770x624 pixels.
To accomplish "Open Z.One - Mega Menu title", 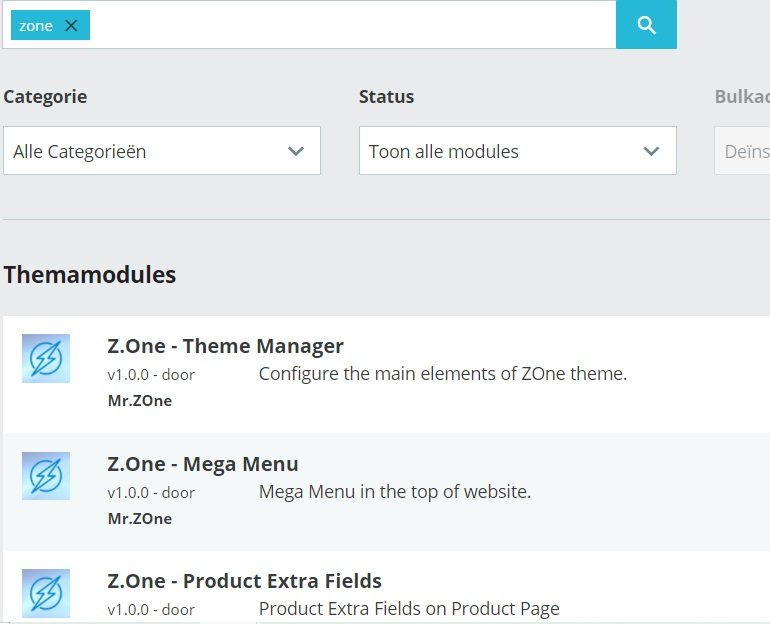I will [x=203, y=464].
